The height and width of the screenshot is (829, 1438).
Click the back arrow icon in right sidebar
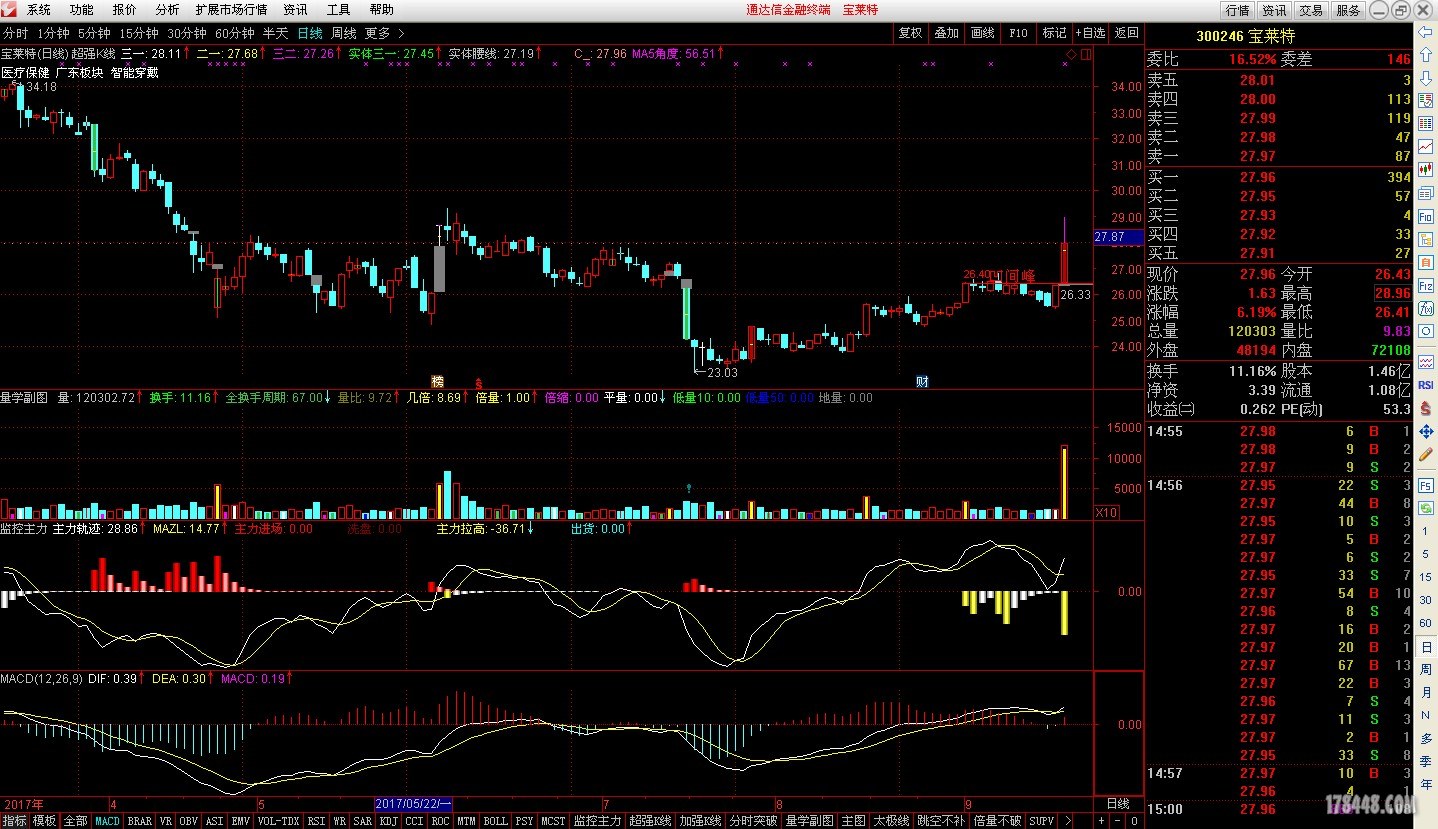click(x=1426, y=32)
